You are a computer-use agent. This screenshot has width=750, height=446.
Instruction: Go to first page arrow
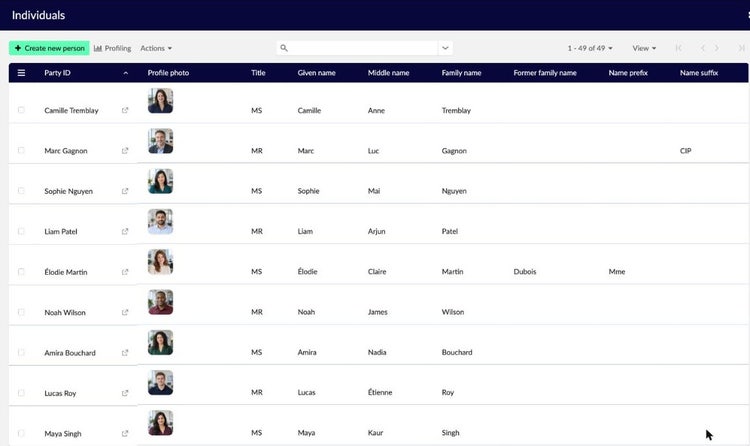pyautogui.click(x=678, y=48)
